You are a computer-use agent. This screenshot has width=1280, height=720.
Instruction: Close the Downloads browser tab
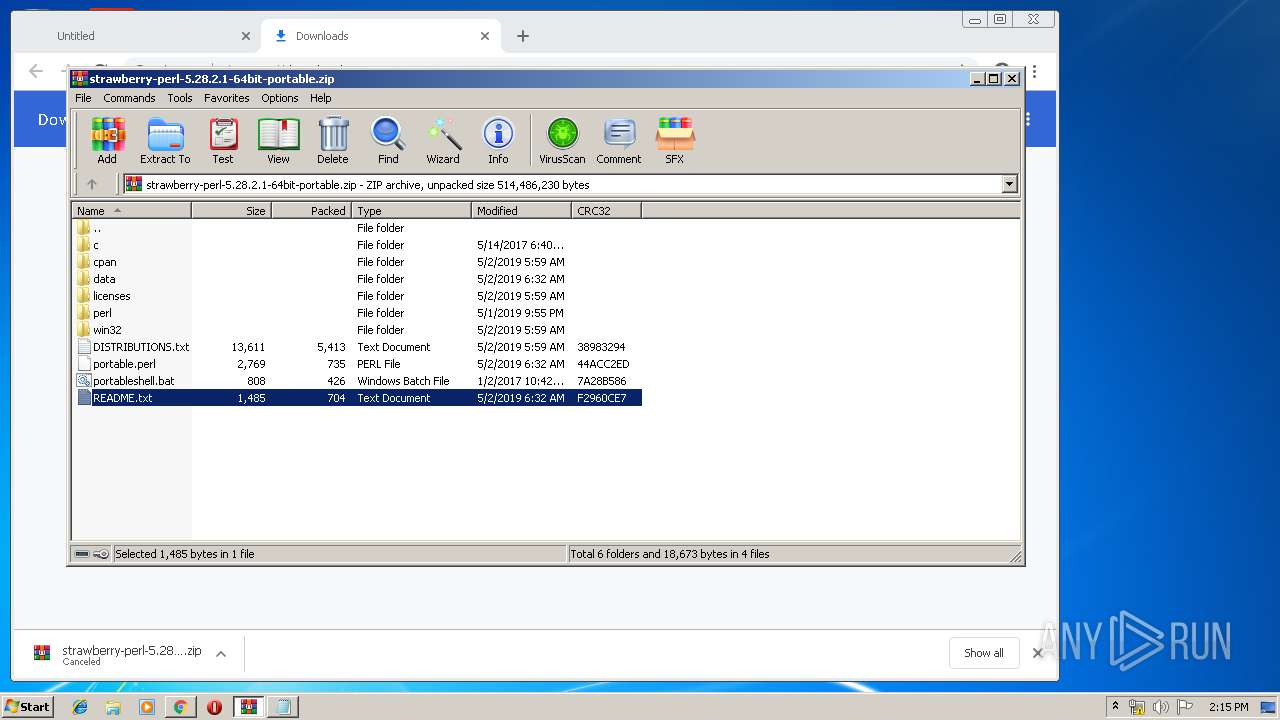(485, 36)
